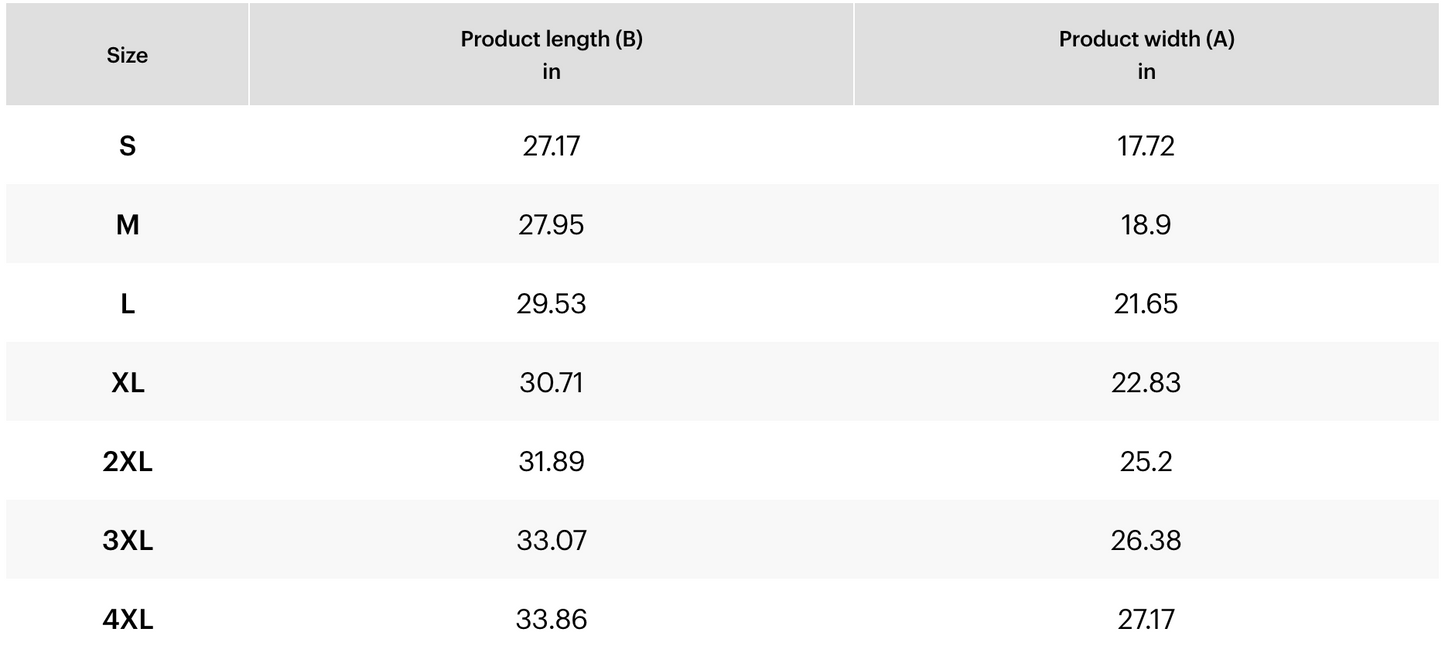Click the 27.17 length value for S
The image size is (1445, 656).
[x=551, y=146]
